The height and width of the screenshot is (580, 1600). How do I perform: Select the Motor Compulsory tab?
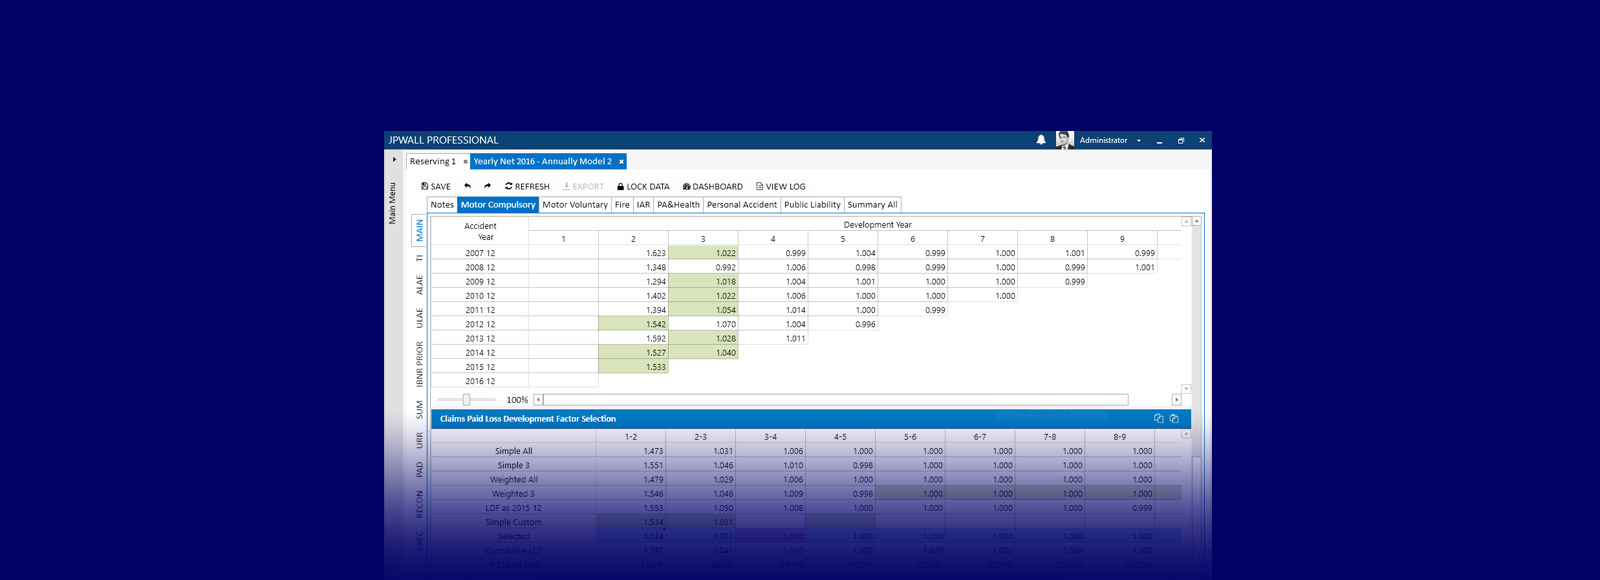point(498,205)
